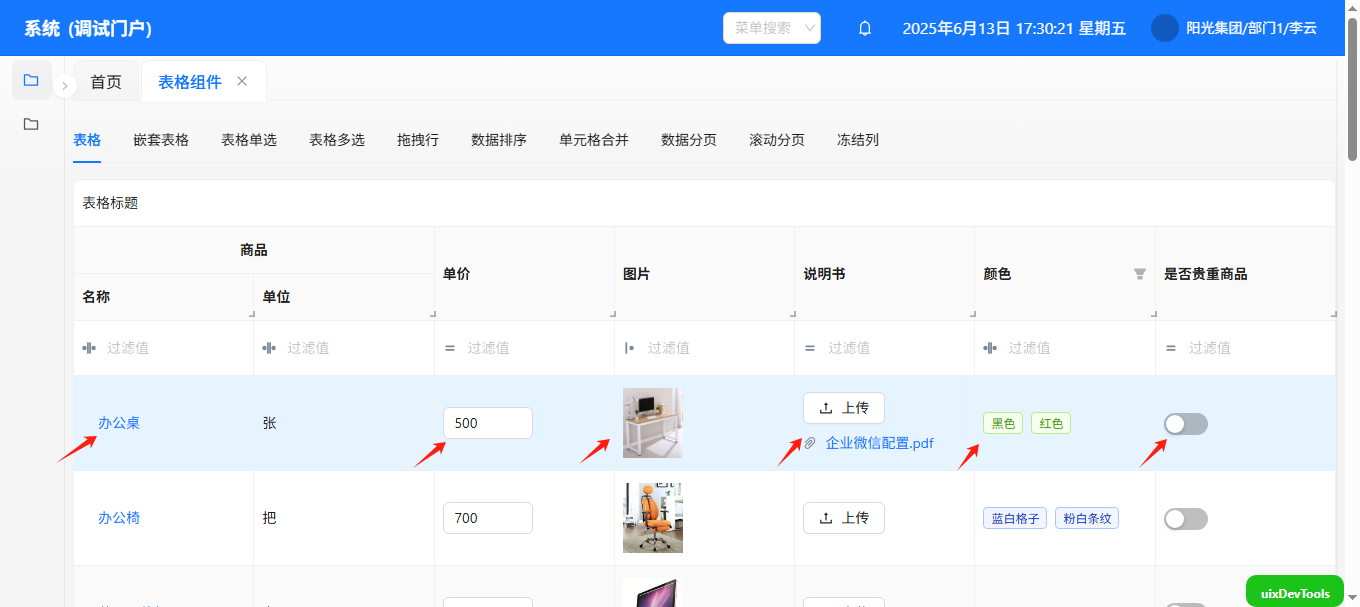Click the 单位 column header

point(344,297)
